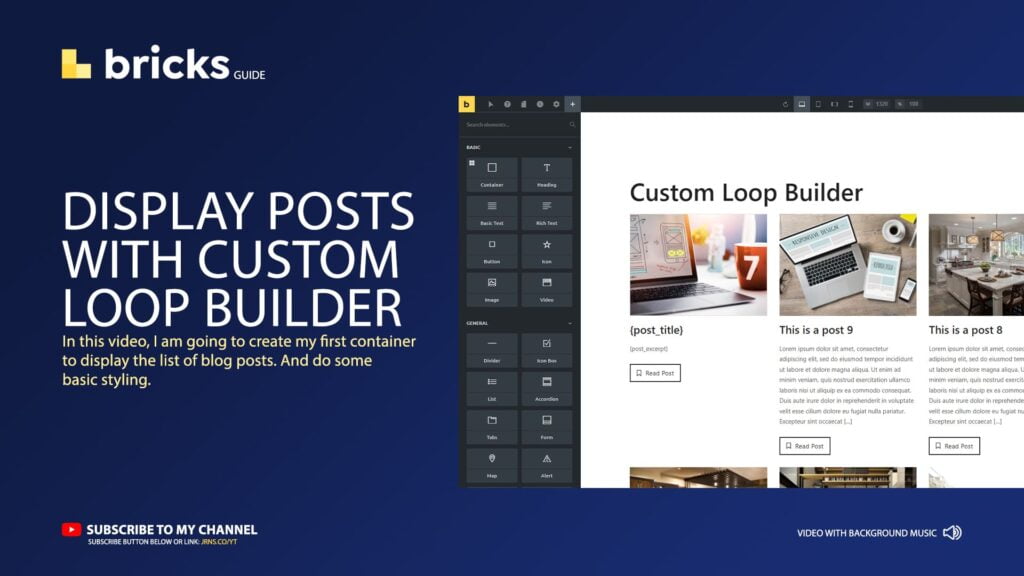Screen dimensions: 1024x576
Task: Select the "This is a post 8" title
Action: click(965, 330)
